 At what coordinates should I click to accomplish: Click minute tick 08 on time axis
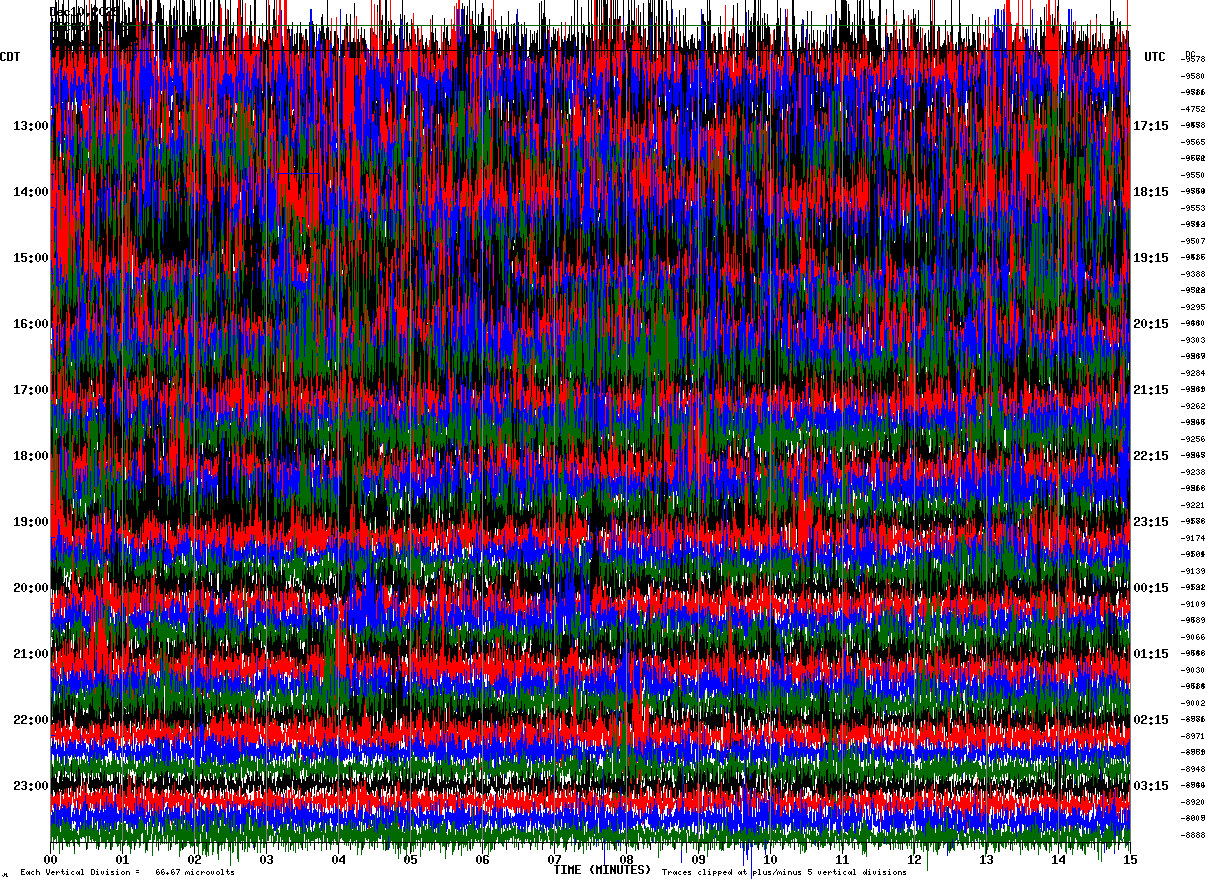point(627,859)
